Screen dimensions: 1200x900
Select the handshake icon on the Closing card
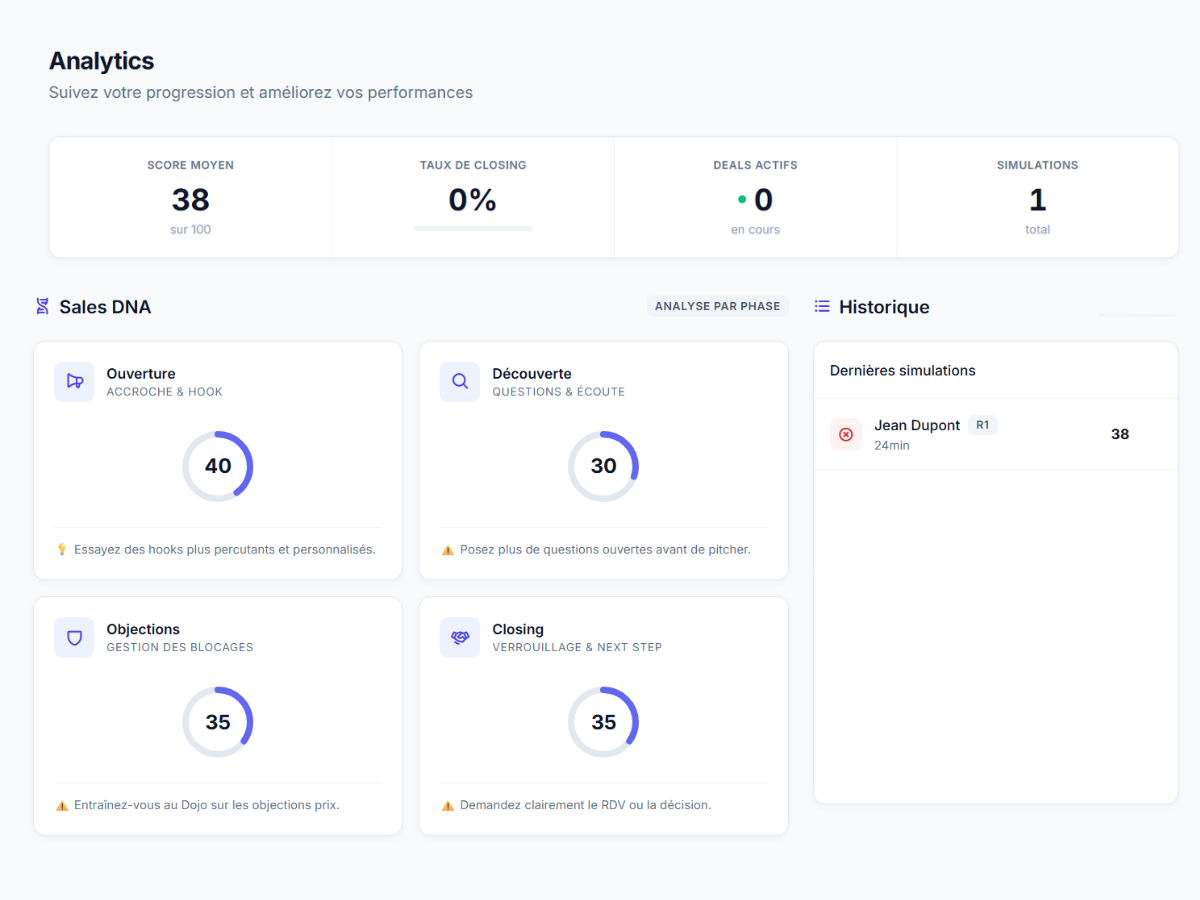(x=460, y=637)
